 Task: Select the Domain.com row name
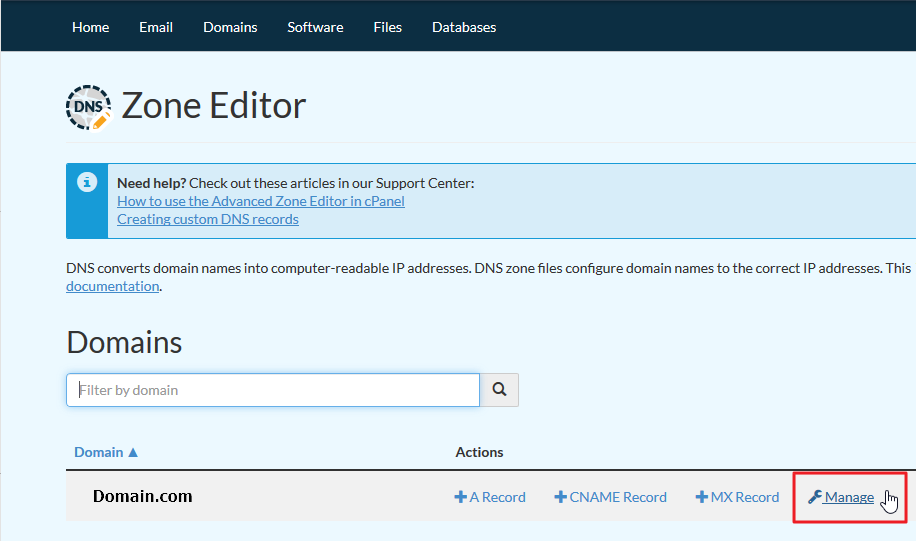click(142, 496)
